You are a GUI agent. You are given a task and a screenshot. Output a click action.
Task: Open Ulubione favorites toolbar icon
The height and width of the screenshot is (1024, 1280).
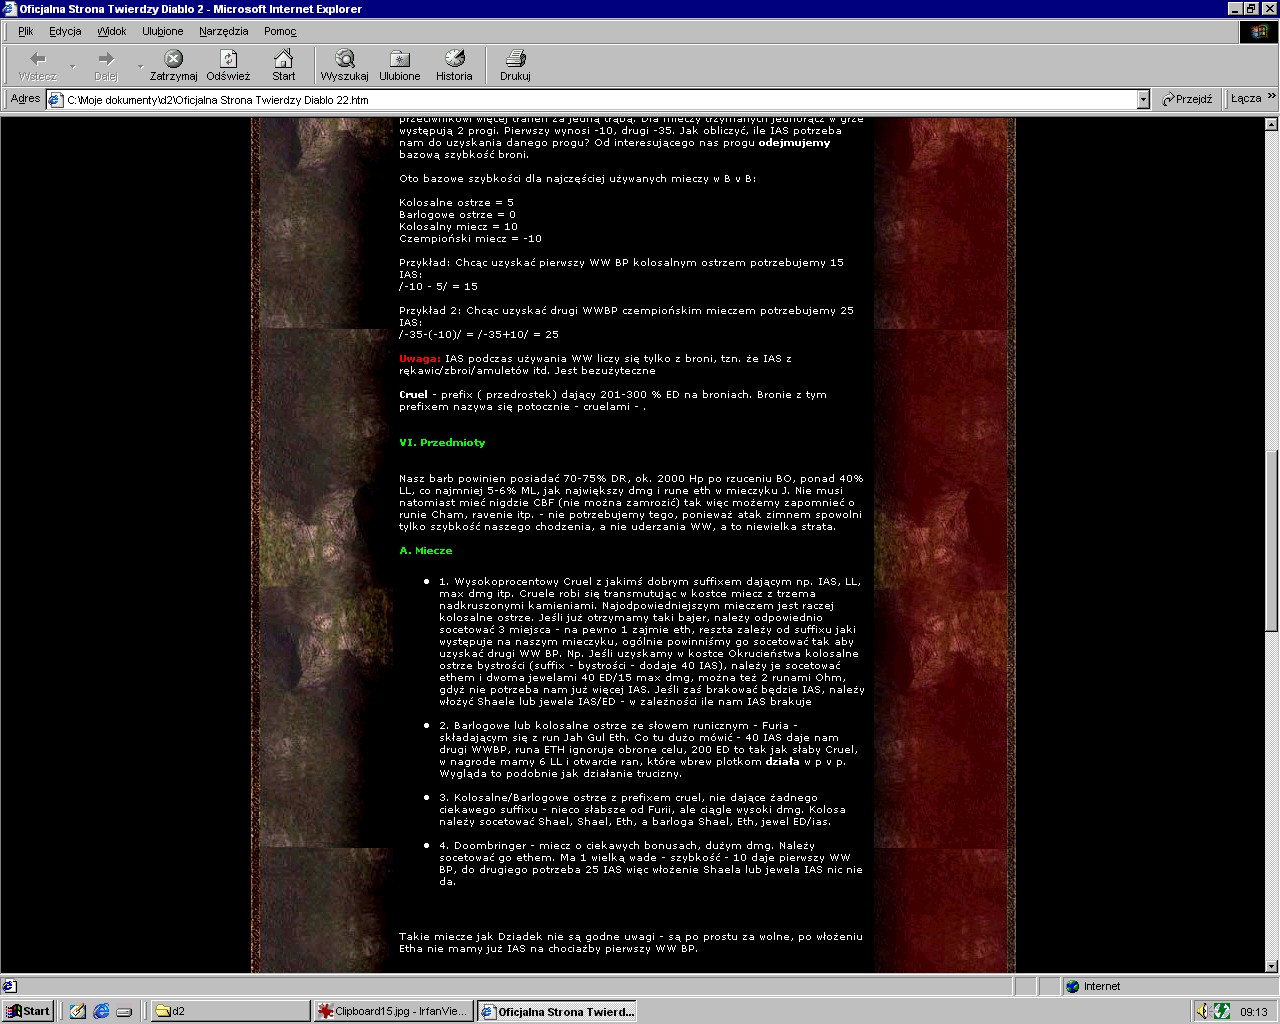(x=399, y=60)
